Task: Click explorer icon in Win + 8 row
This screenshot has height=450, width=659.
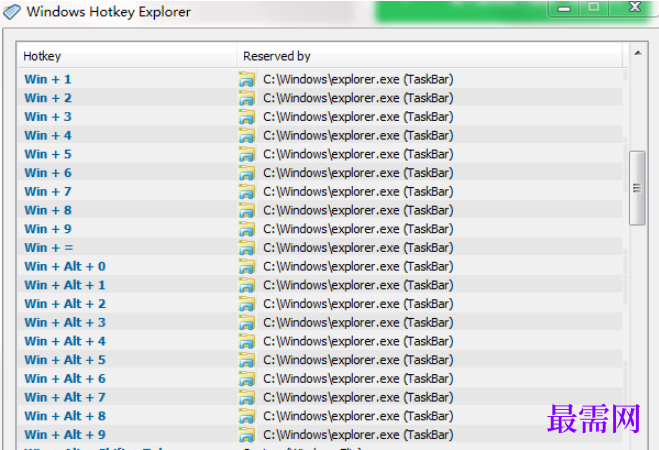Action: [247, 211]
